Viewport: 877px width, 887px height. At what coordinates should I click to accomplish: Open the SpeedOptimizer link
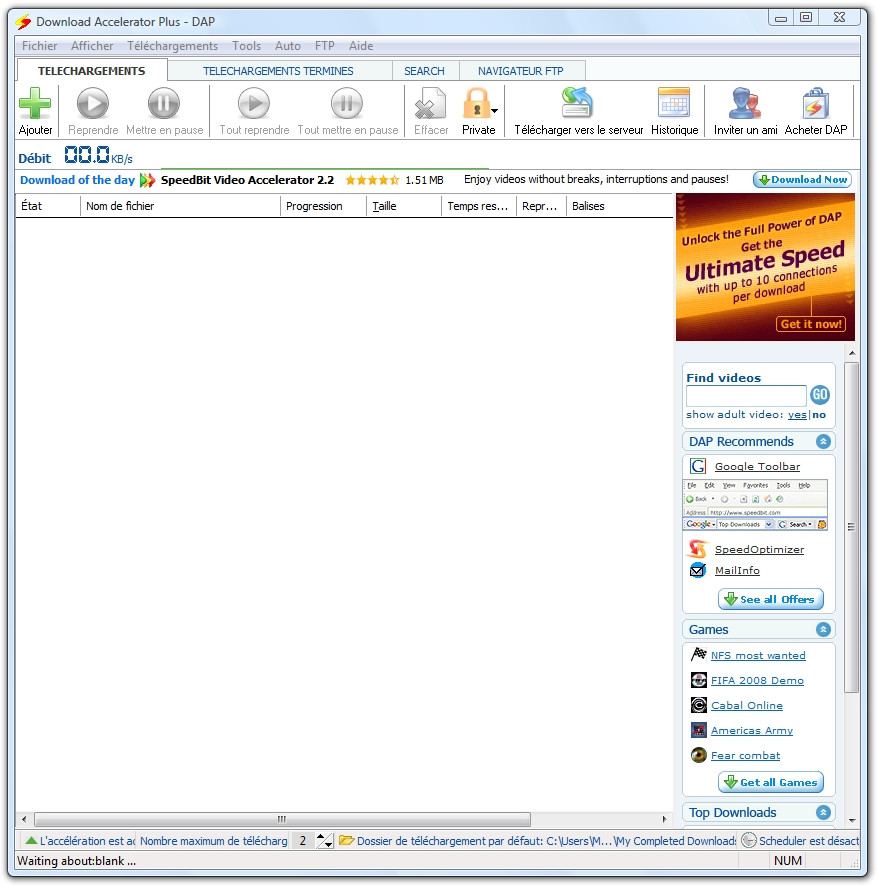(x=759, y=549)
